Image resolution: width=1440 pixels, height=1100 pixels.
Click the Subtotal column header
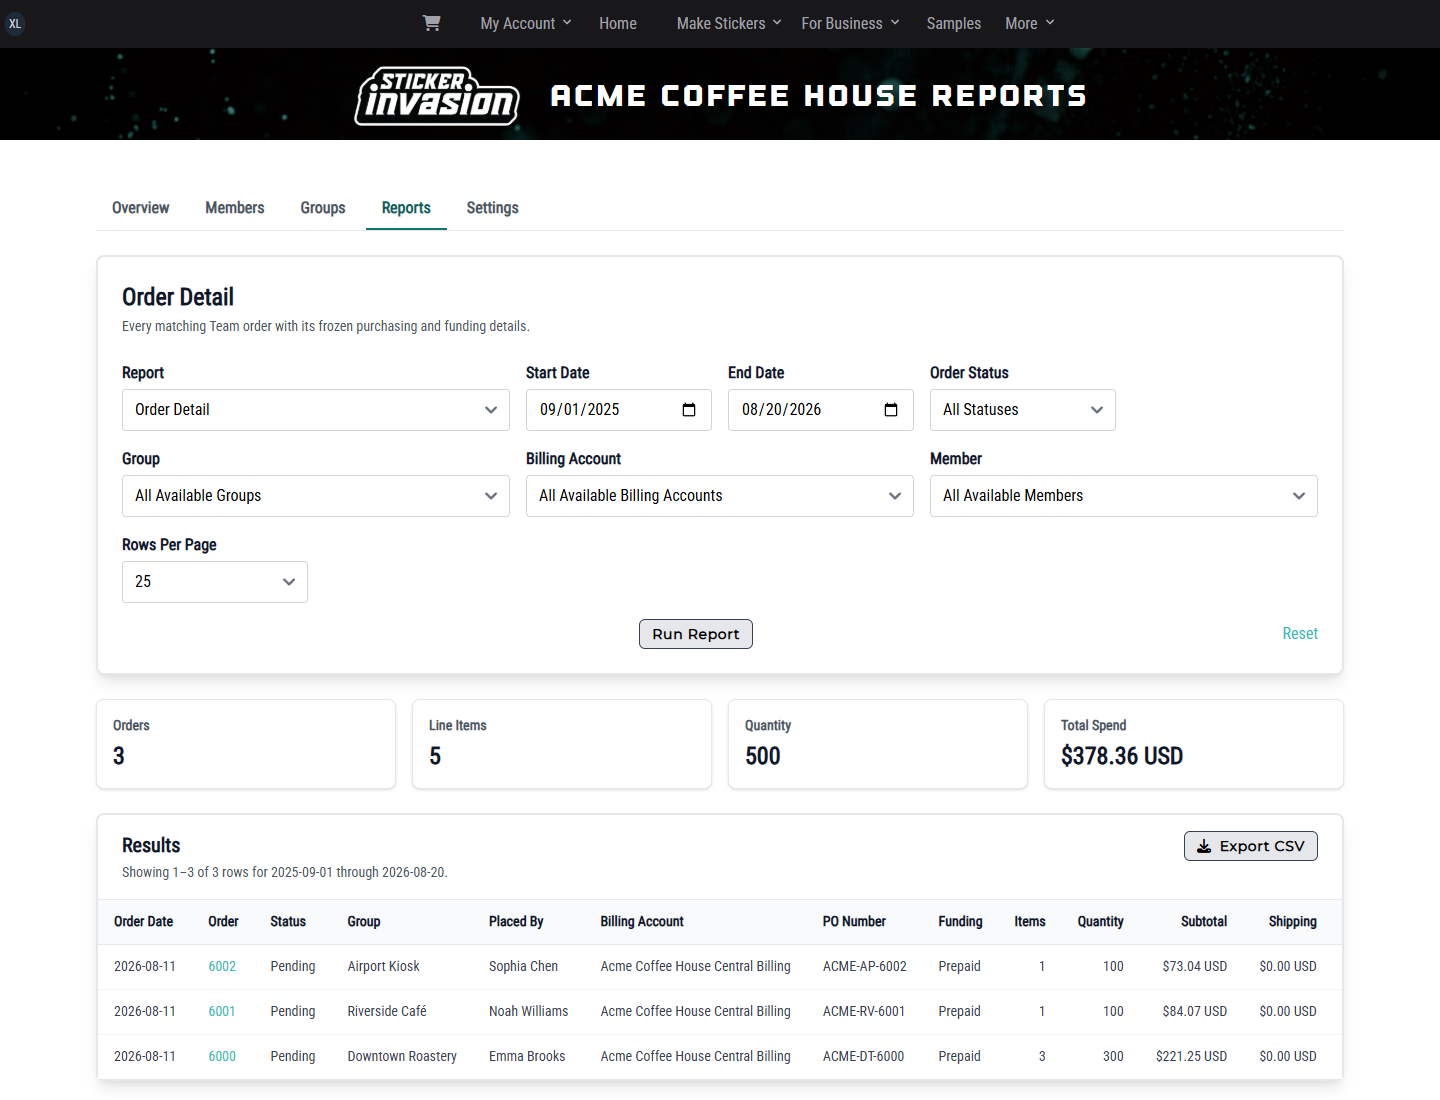coord(1204,922)
